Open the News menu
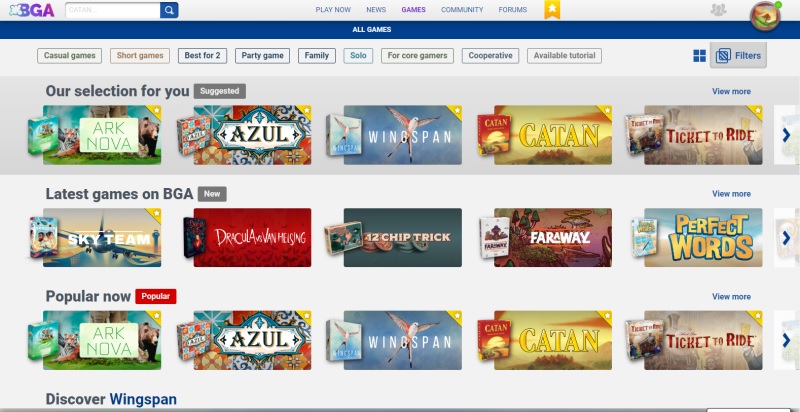The height and width of the screenshot is (412, 800). [376, 10]
